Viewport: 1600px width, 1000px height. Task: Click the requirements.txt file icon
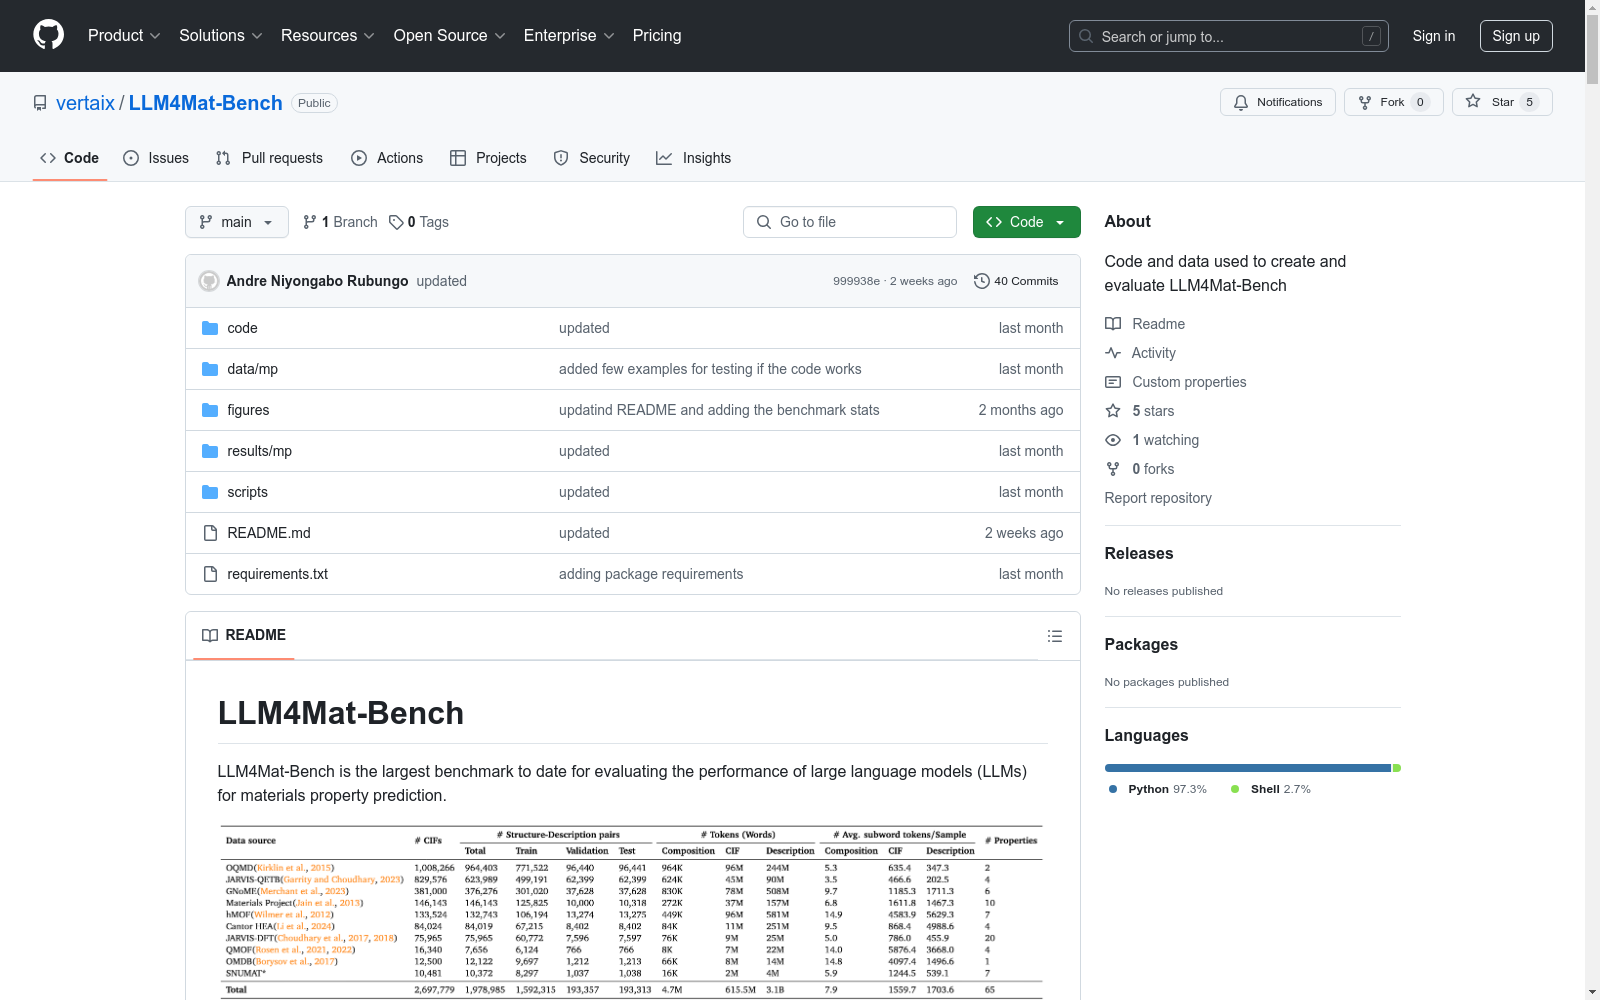(210, 574)
